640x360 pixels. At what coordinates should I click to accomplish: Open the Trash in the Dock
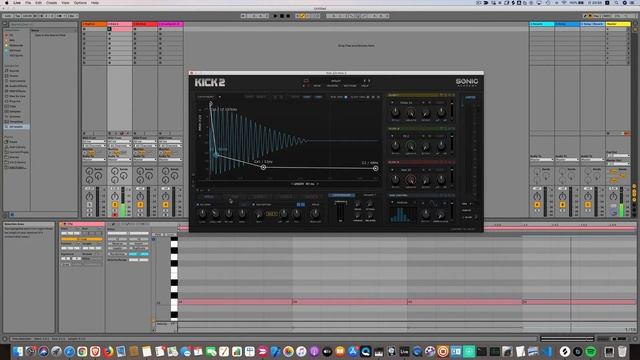(622, 351)
